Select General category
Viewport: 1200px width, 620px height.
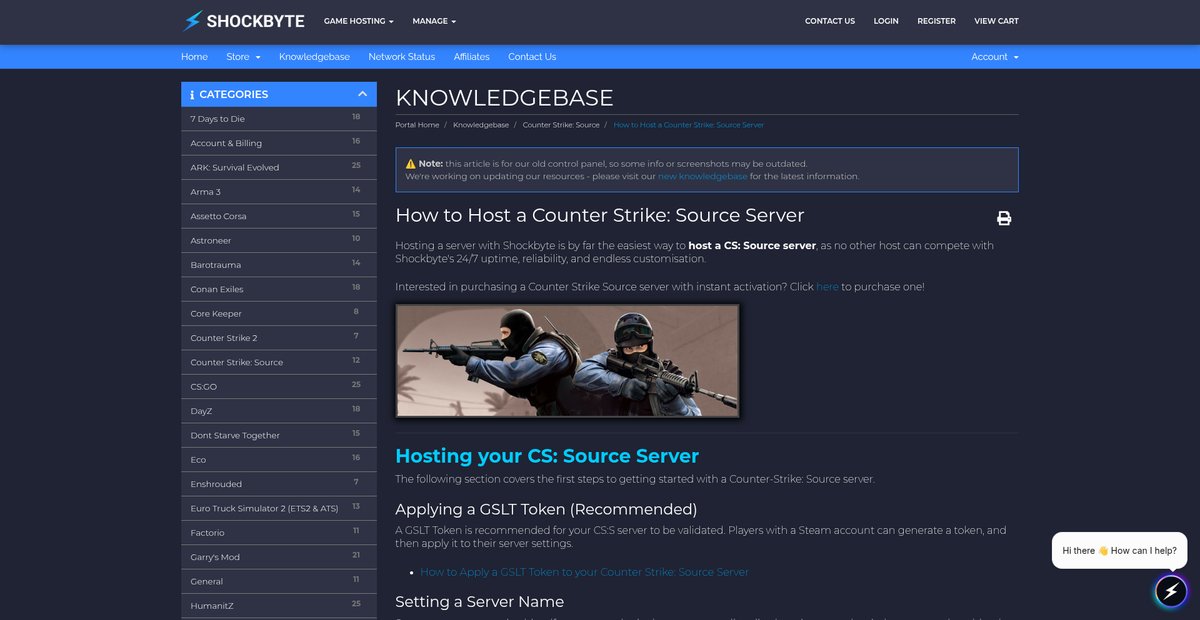coord(279,581)
